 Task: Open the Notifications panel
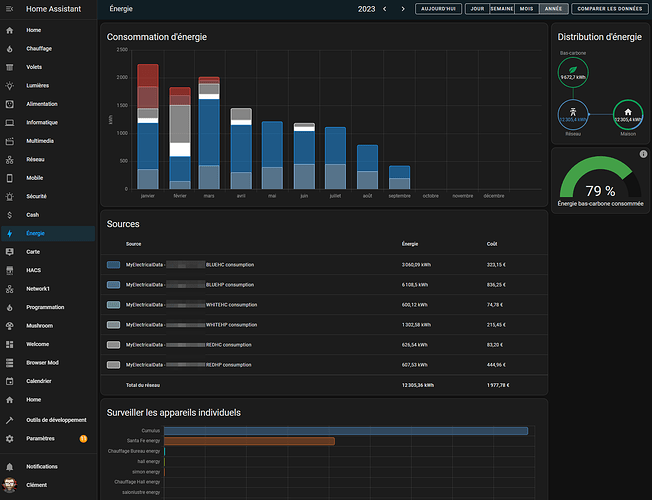point(42,467)
